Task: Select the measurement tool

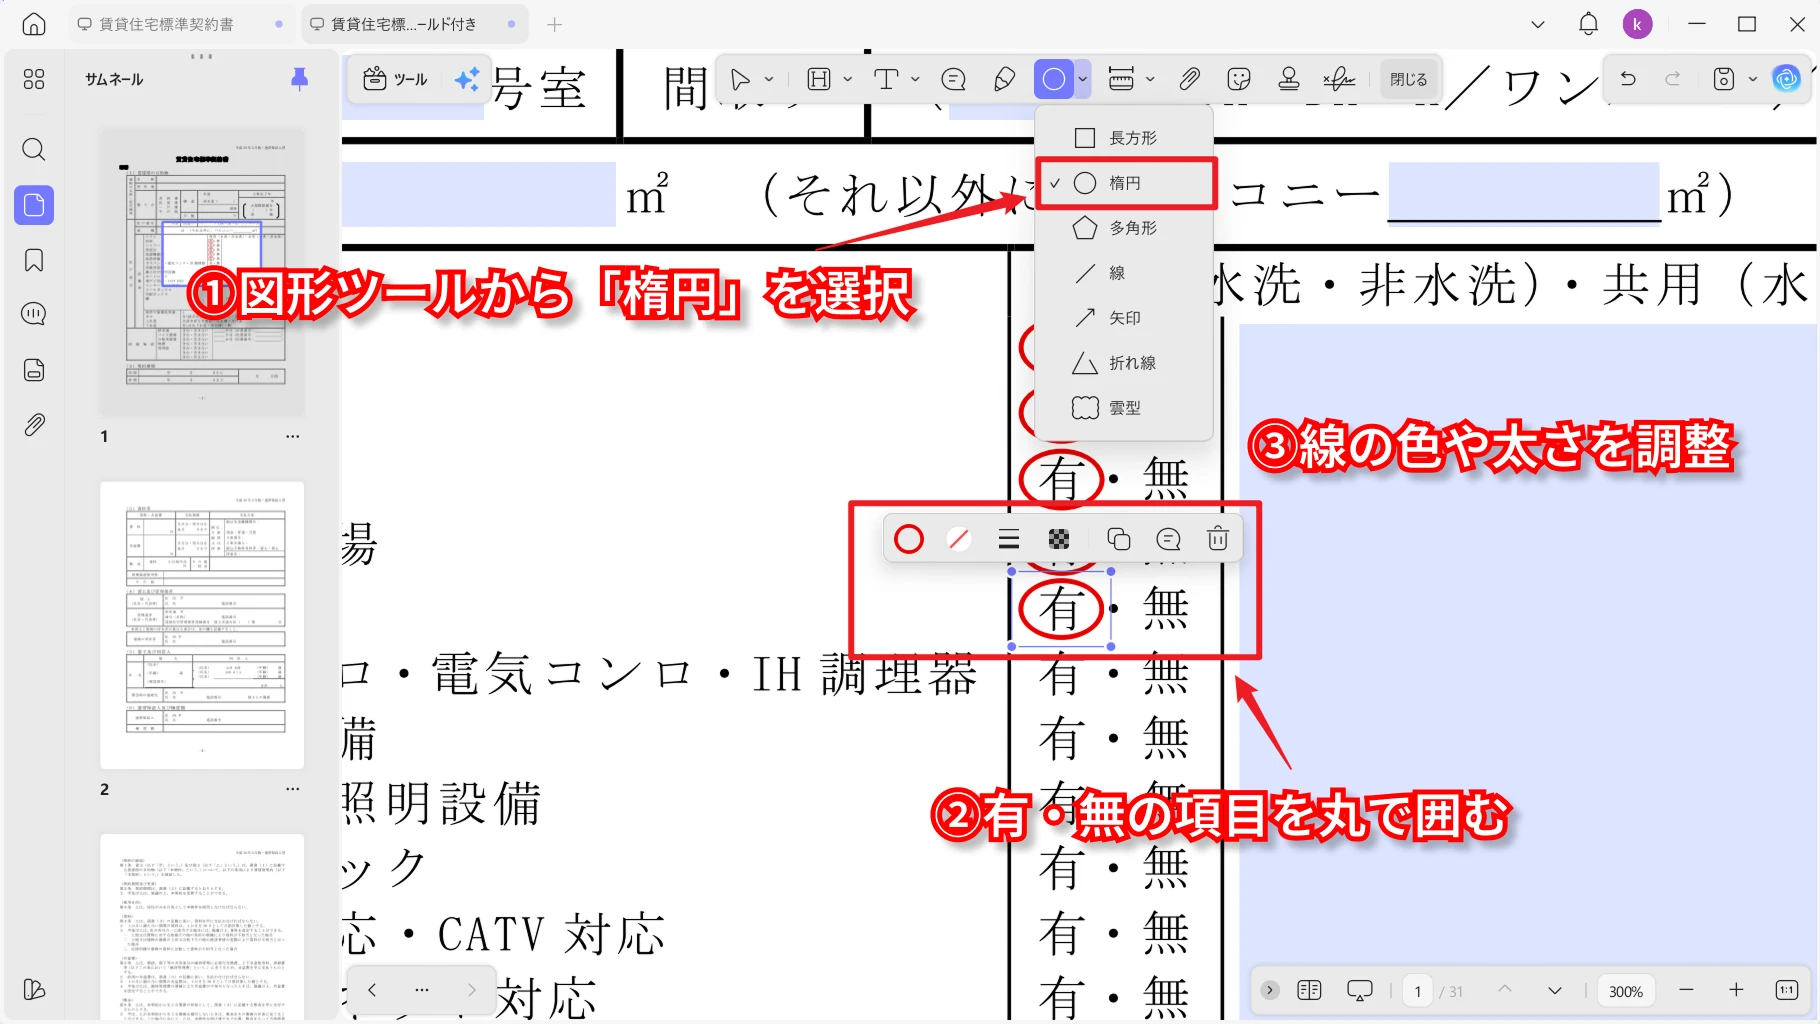Action: pos(1122,79)
